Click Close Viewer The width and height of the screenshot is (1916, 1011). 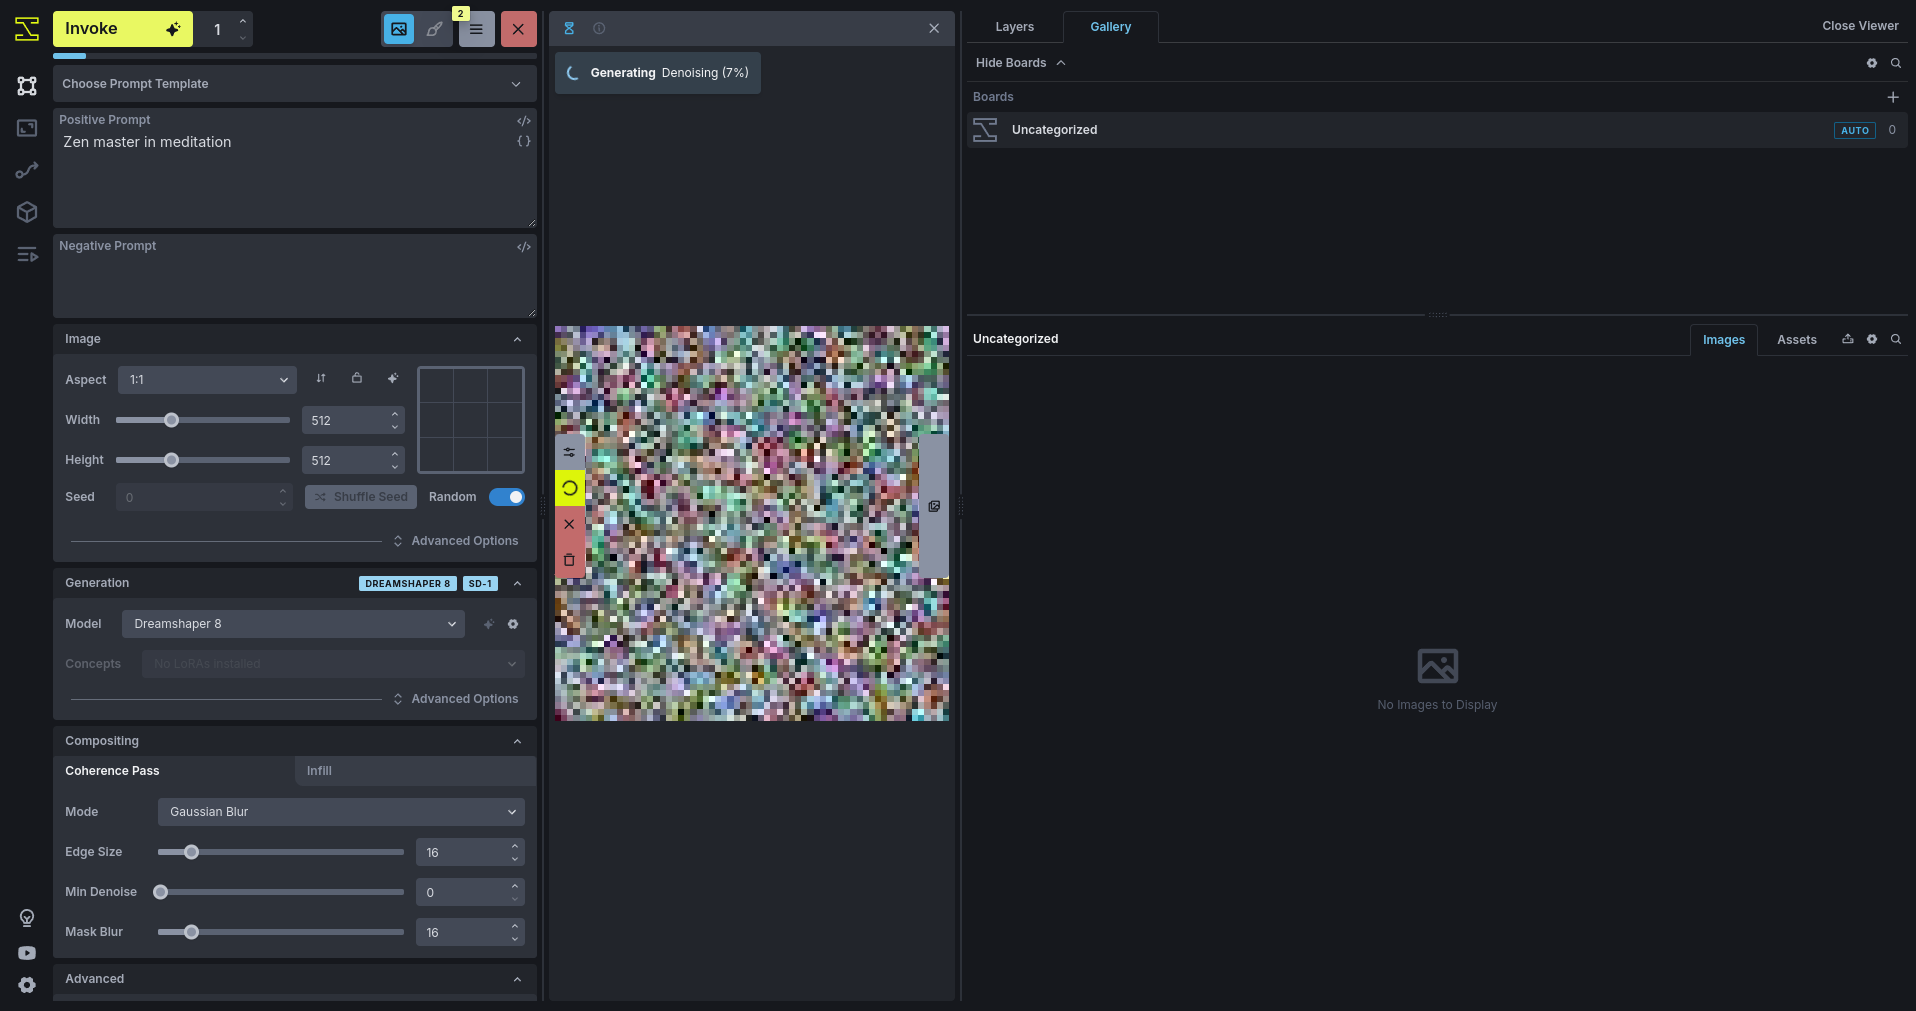pos(1860,26)
